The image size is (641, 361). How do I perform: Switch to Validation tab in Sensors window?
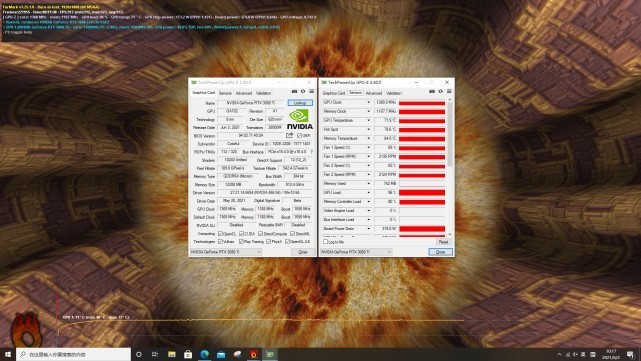point(394,93)
